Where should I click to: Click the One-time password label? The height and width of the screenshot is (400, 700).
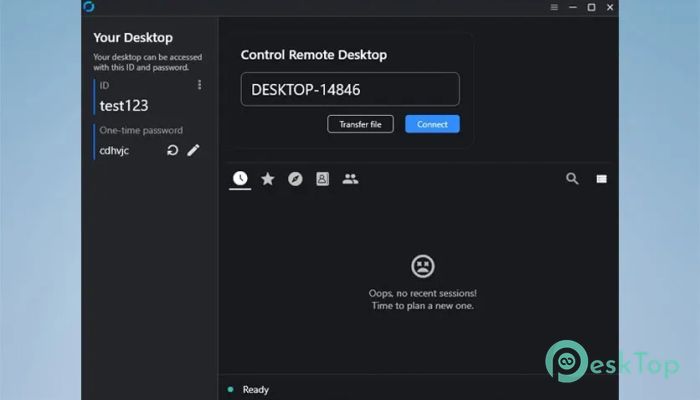pos(141,130)
